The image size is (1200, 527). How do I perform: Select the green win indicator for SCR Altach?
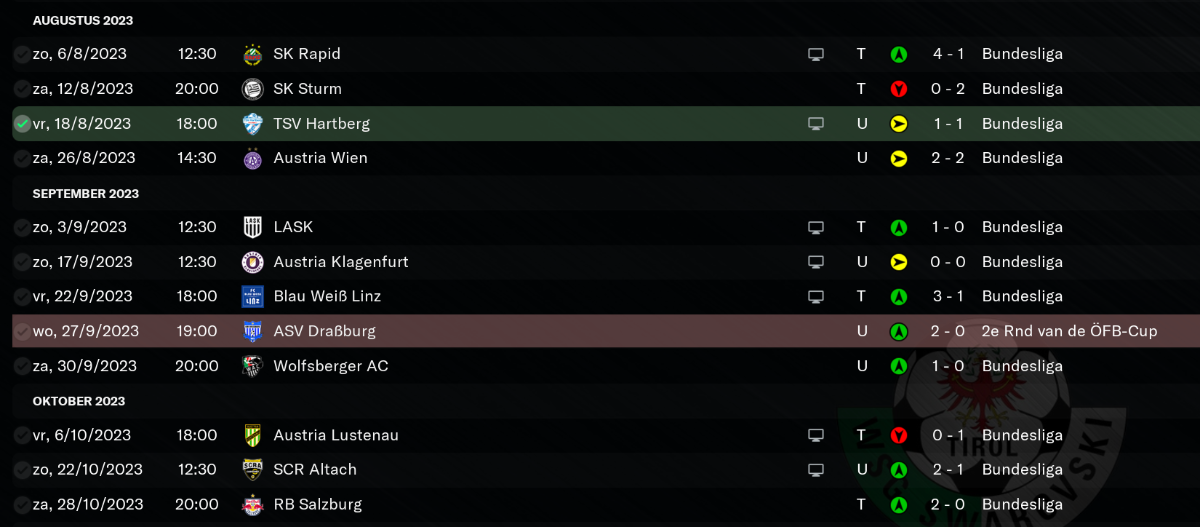899,470
